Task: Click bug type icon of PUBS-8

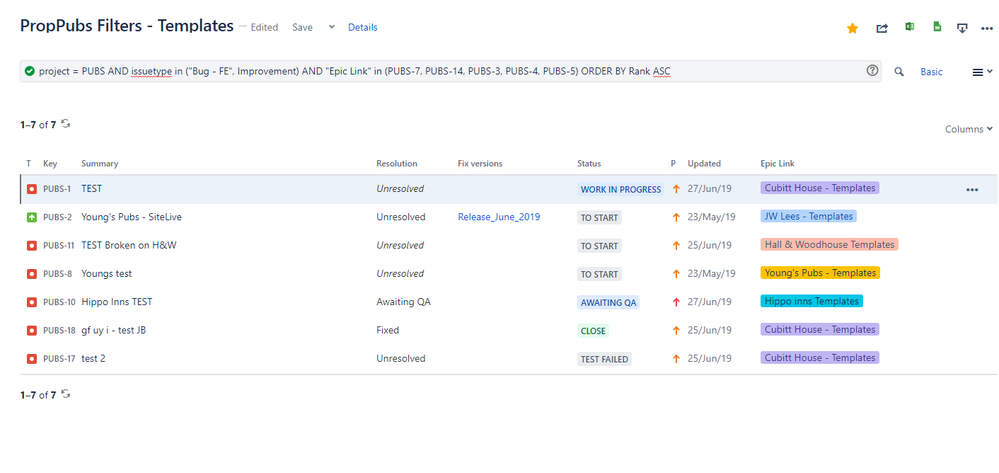Action: coord(32,274)
